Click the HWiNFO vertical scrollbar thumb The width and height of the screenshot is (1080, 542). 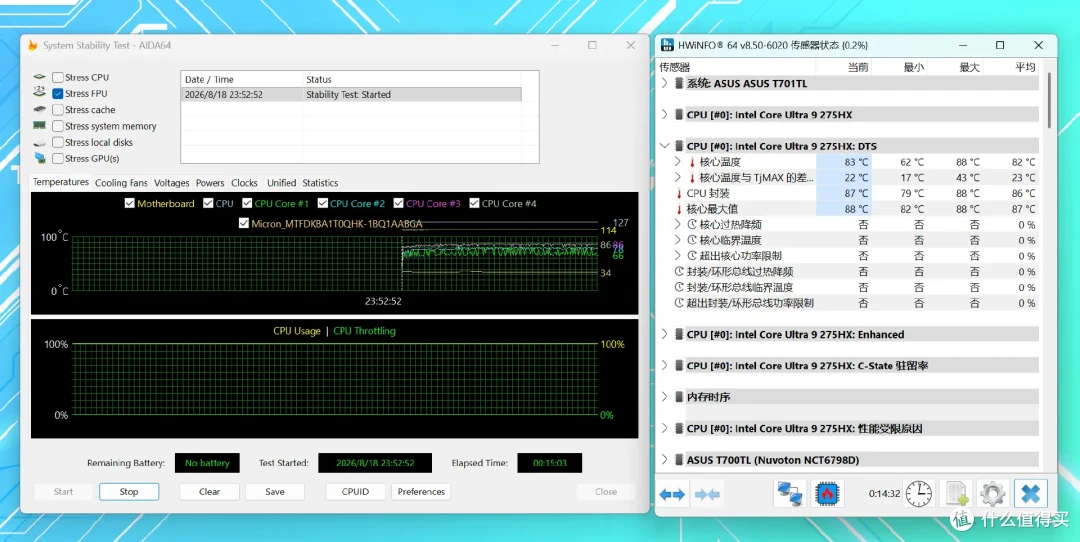[x=1049, y=100]
